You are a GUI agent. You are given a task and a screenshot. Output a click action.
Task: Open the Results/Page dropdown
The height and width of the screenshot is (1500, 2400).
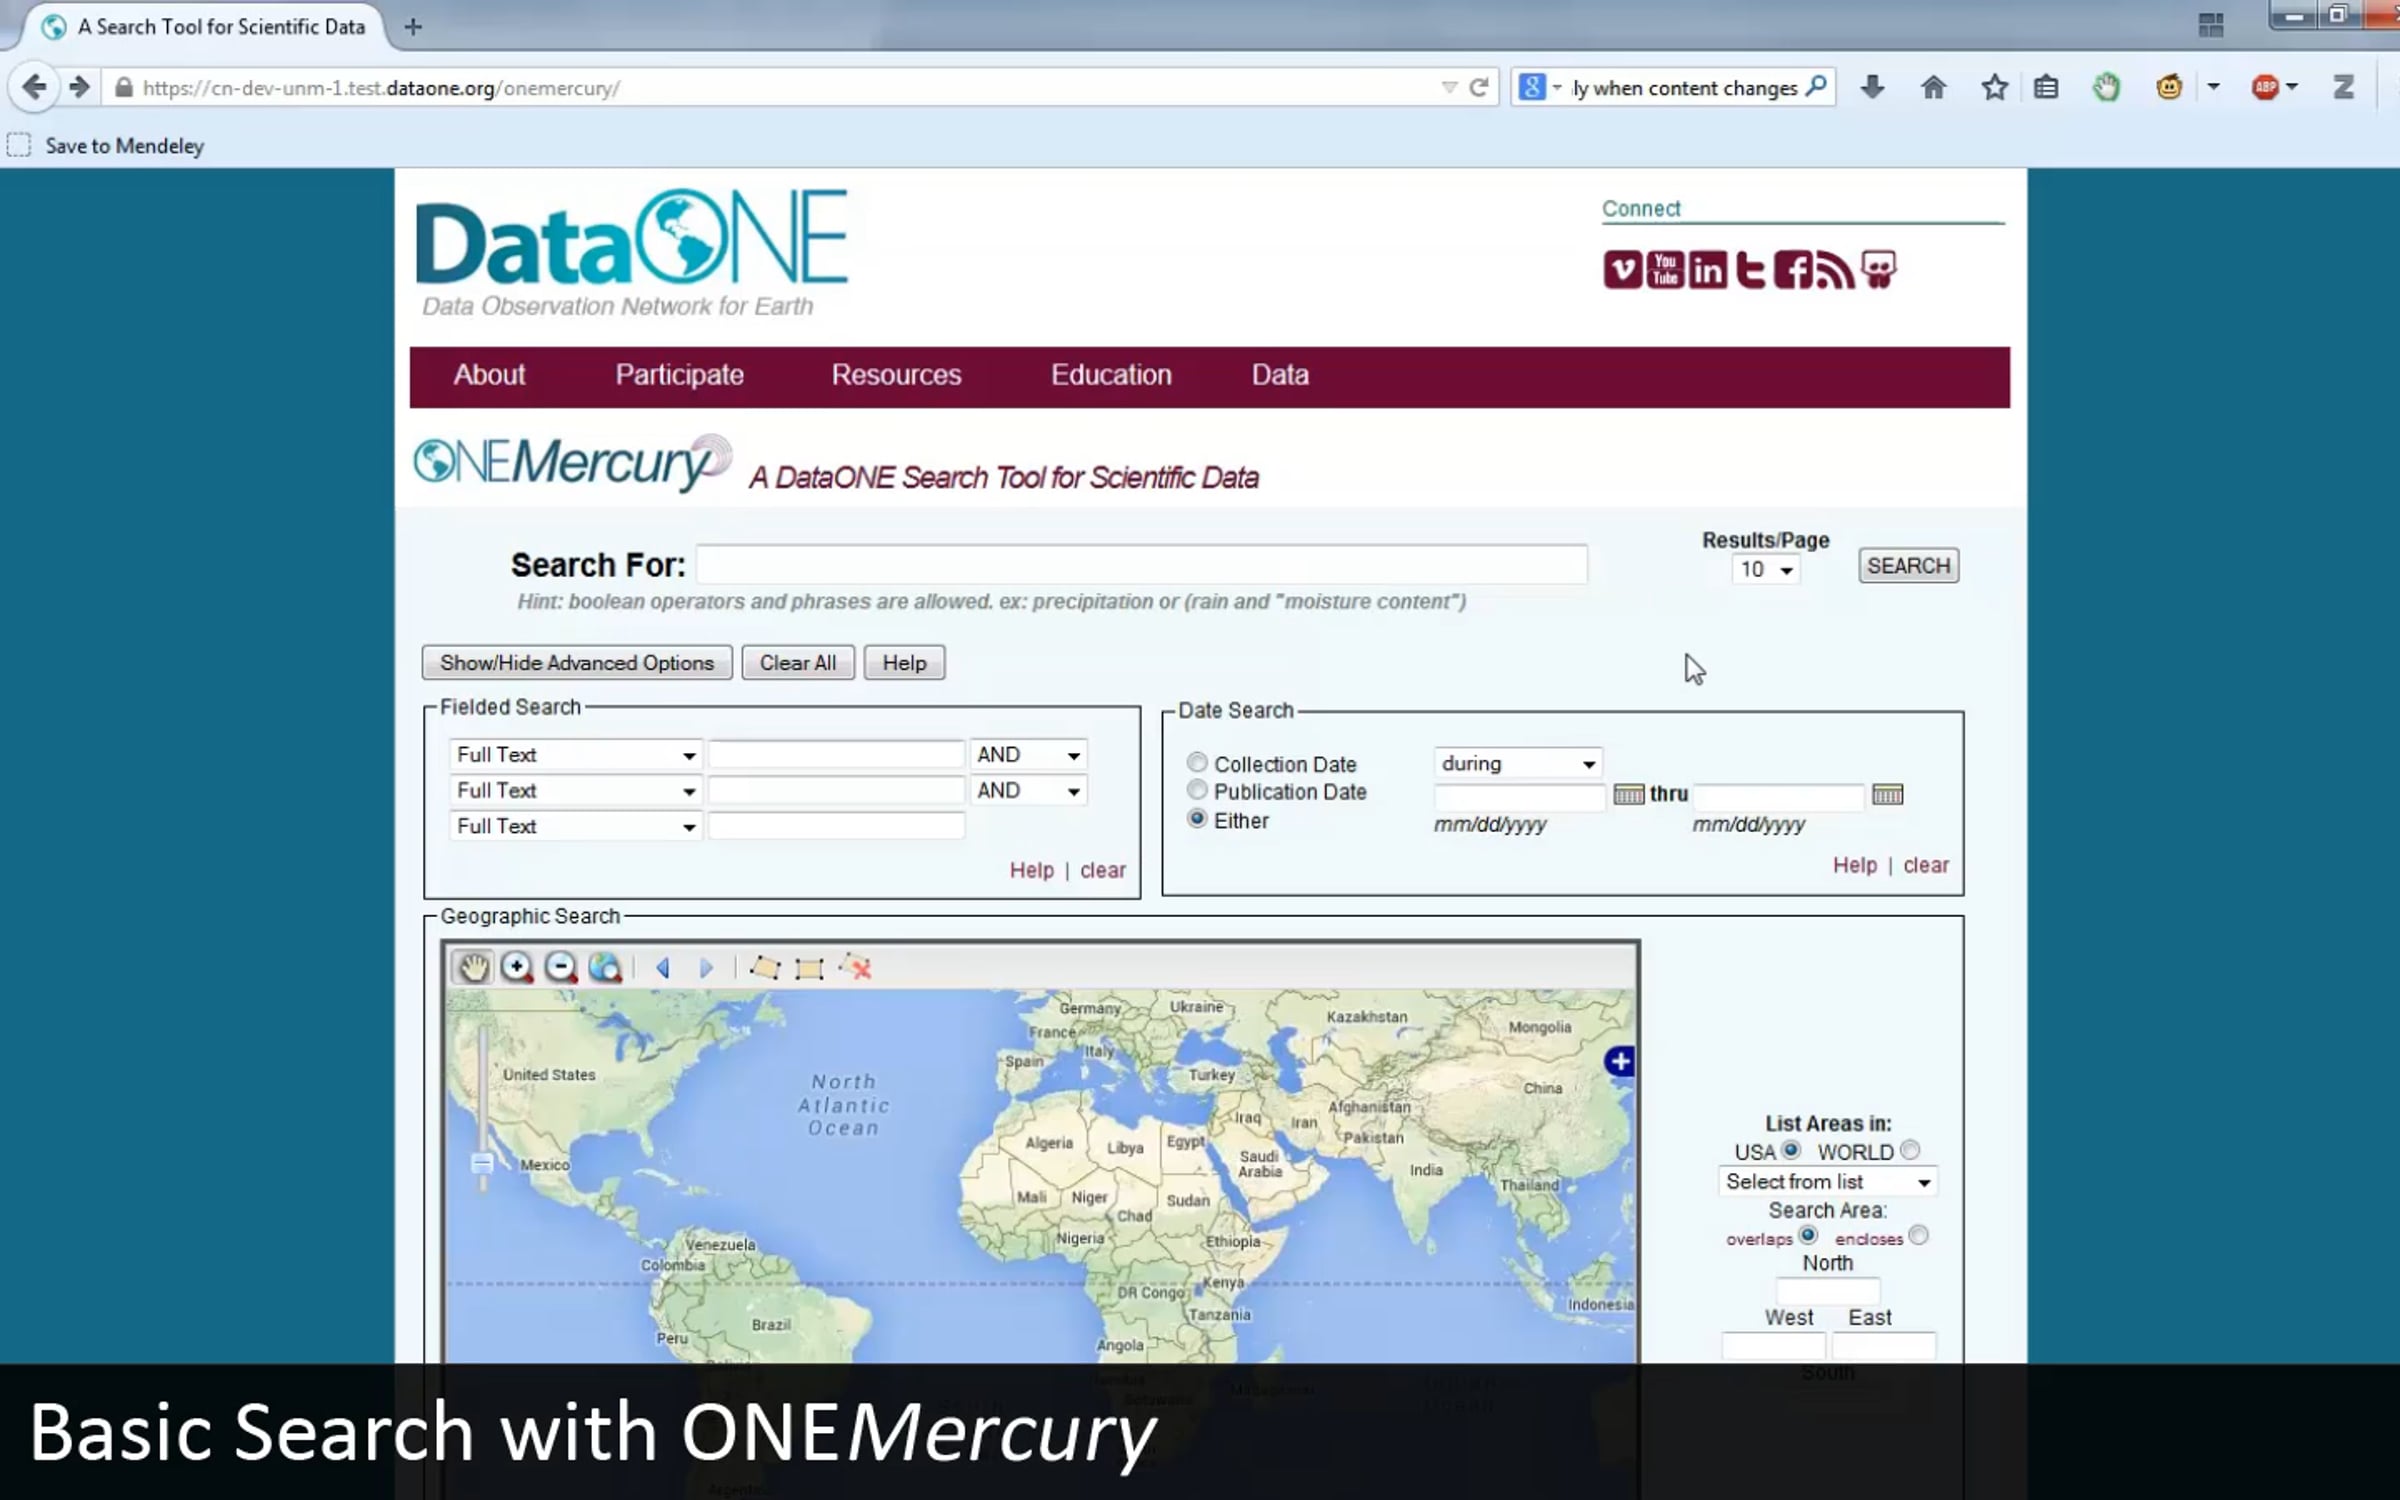(1765, 570)
